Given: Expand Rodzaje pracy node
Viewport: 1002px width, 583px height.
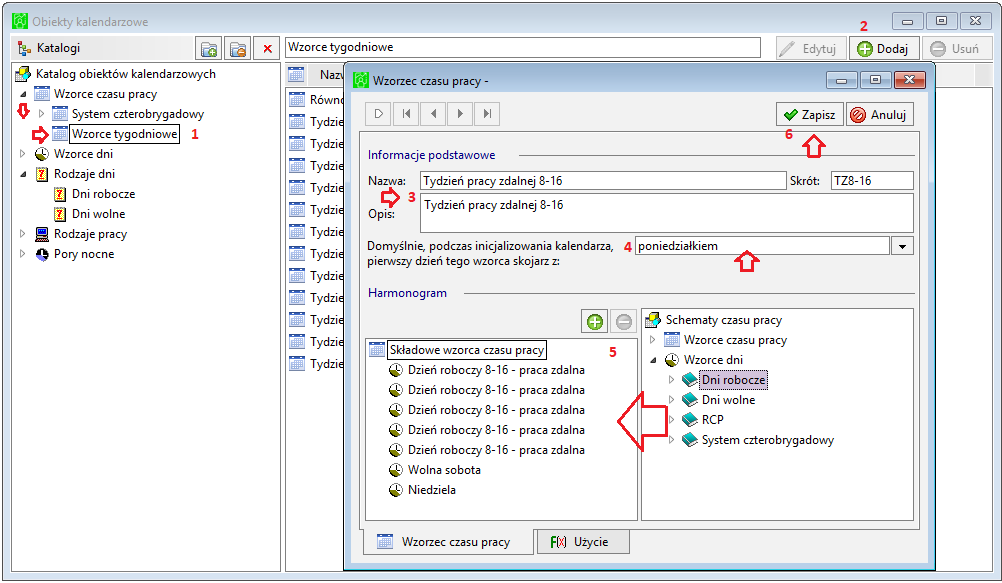Looking at the screenshot, I should click(x=23, y=234).
